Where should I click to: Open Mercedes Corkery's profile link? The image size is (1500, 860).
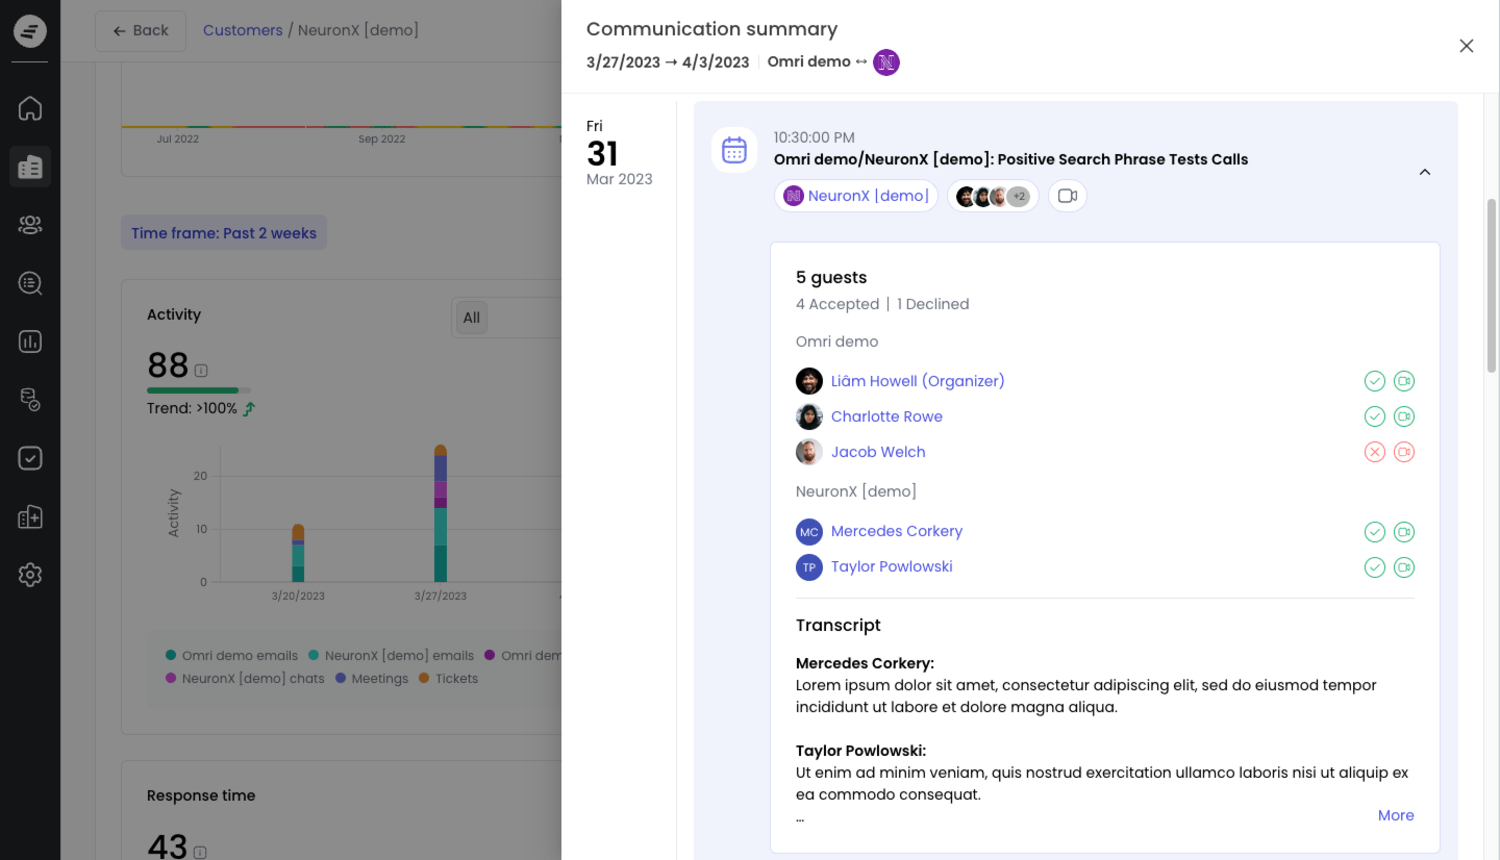(x=896, y=531)
